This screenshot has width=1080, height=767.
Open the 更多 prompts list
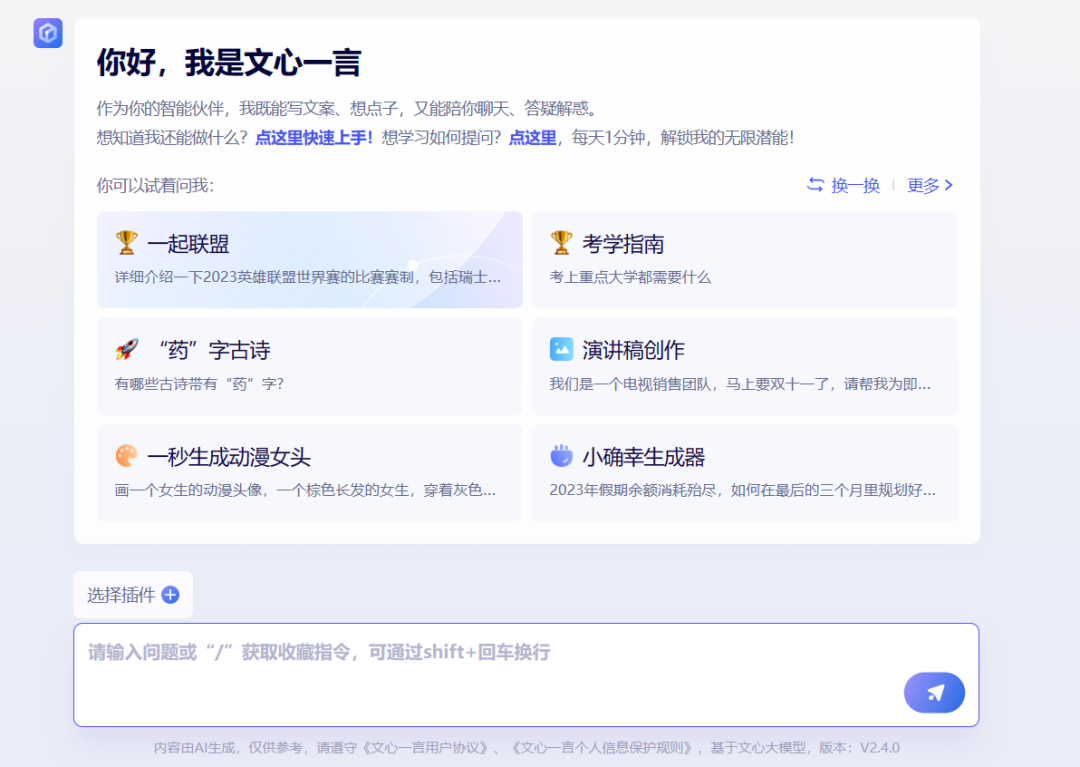pyautogui.click(x=930, y=185)
